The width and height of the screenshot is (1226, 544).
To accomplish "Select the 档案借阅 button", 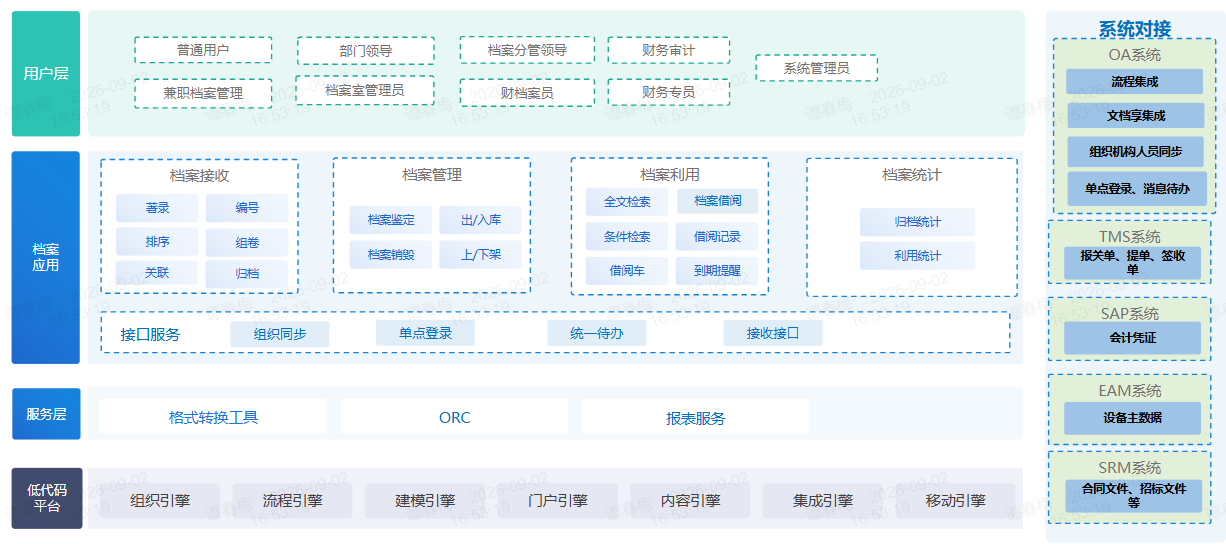I will coord(717,201).
